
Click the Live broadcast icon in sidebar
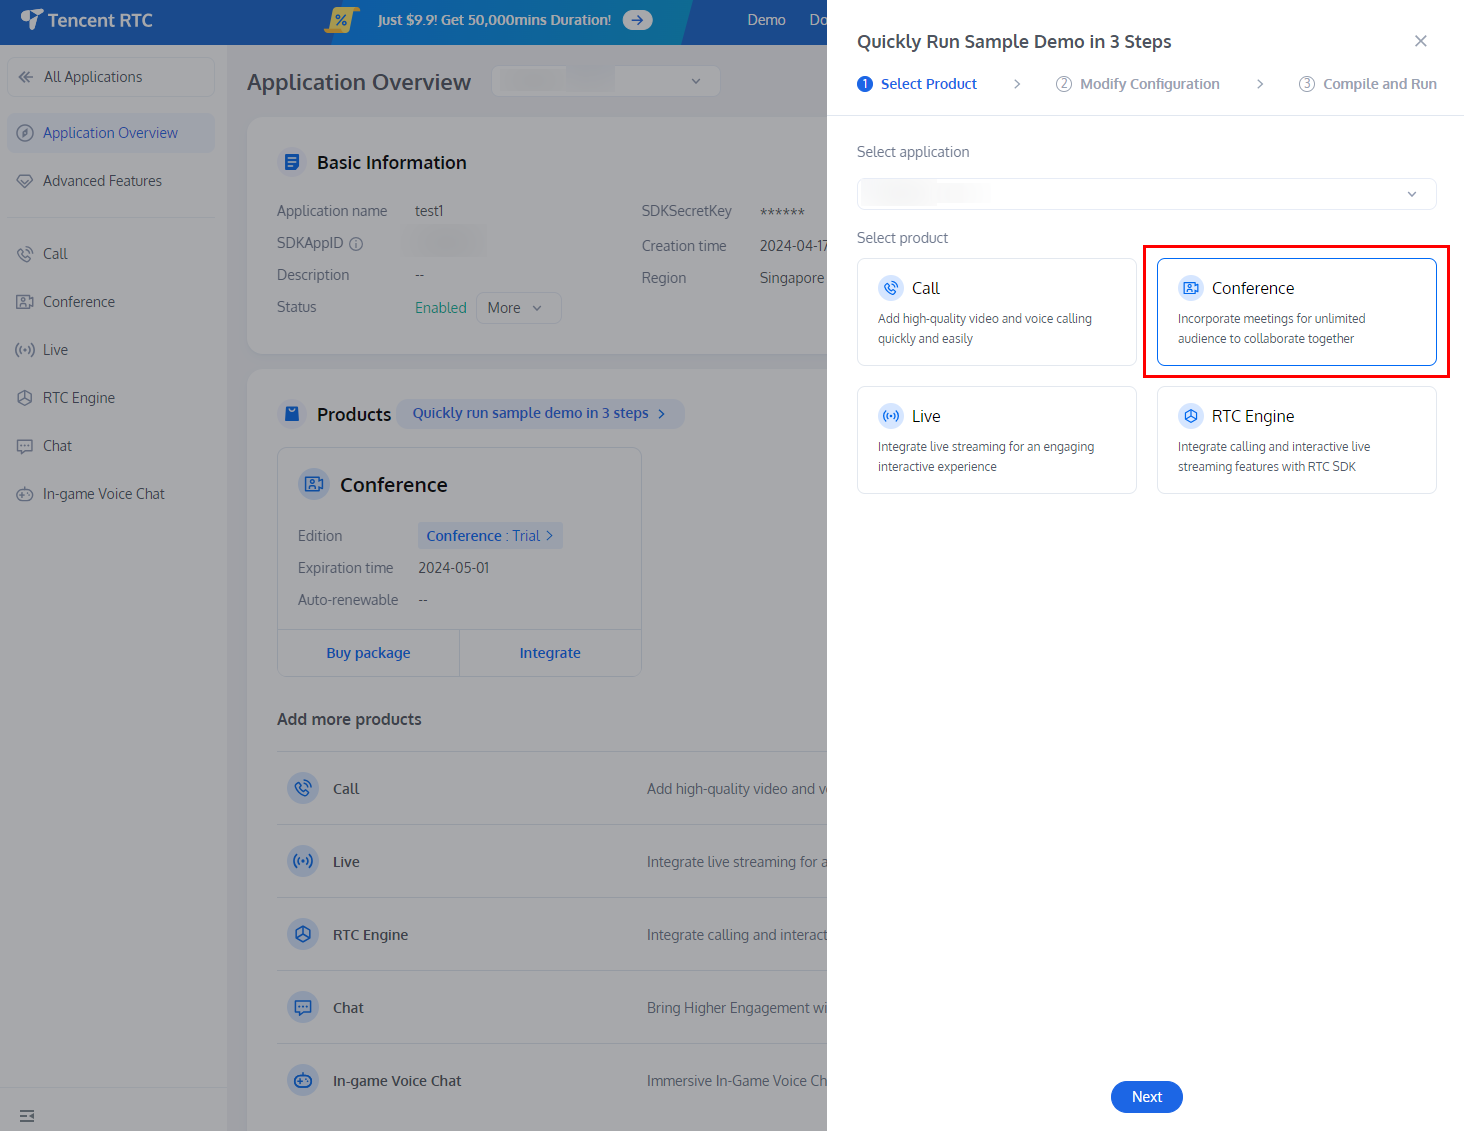[25, 350]
